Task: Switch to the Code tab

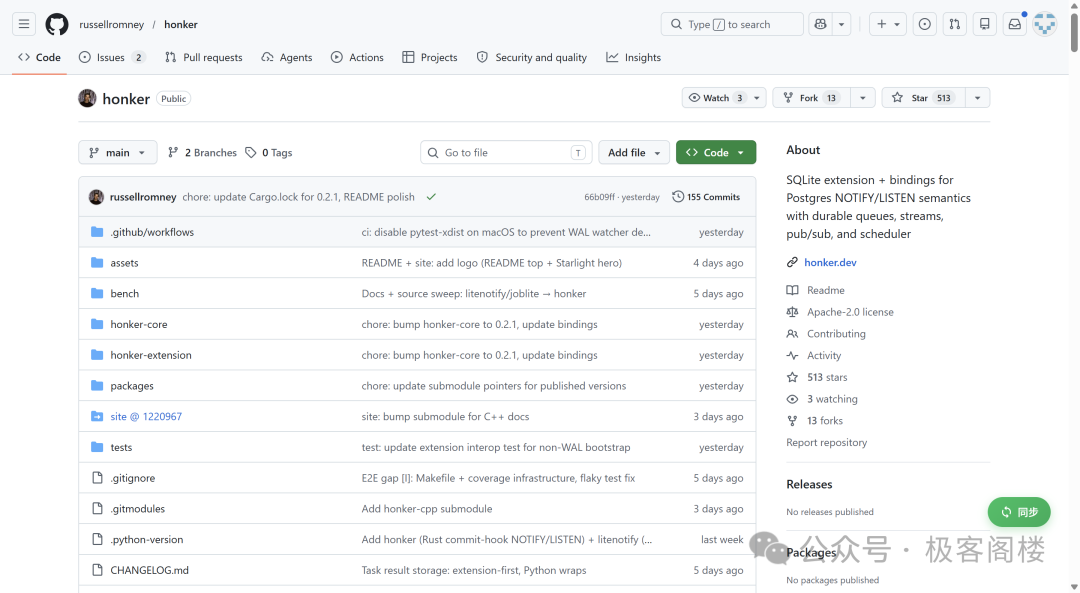Action: tap(39, 57)
